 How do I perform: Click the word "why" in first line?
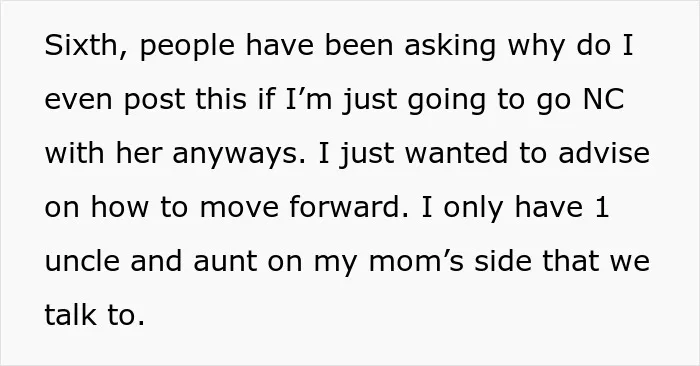pyautogui.click(x=536, y=47)
